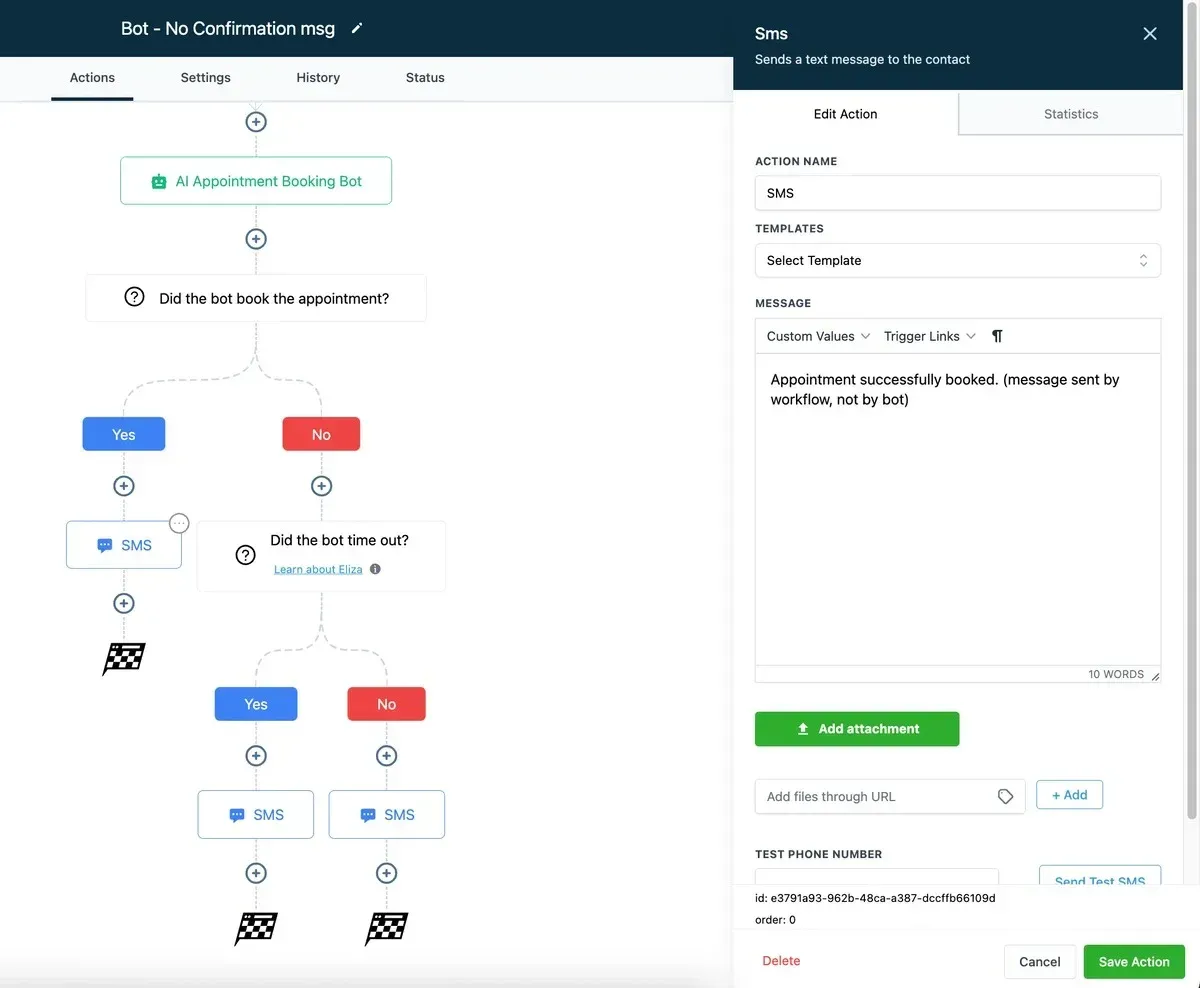Viewport: 1200px width, 988px height.
Task: Click the Add attachment button
Action: [x=857, y=729]
